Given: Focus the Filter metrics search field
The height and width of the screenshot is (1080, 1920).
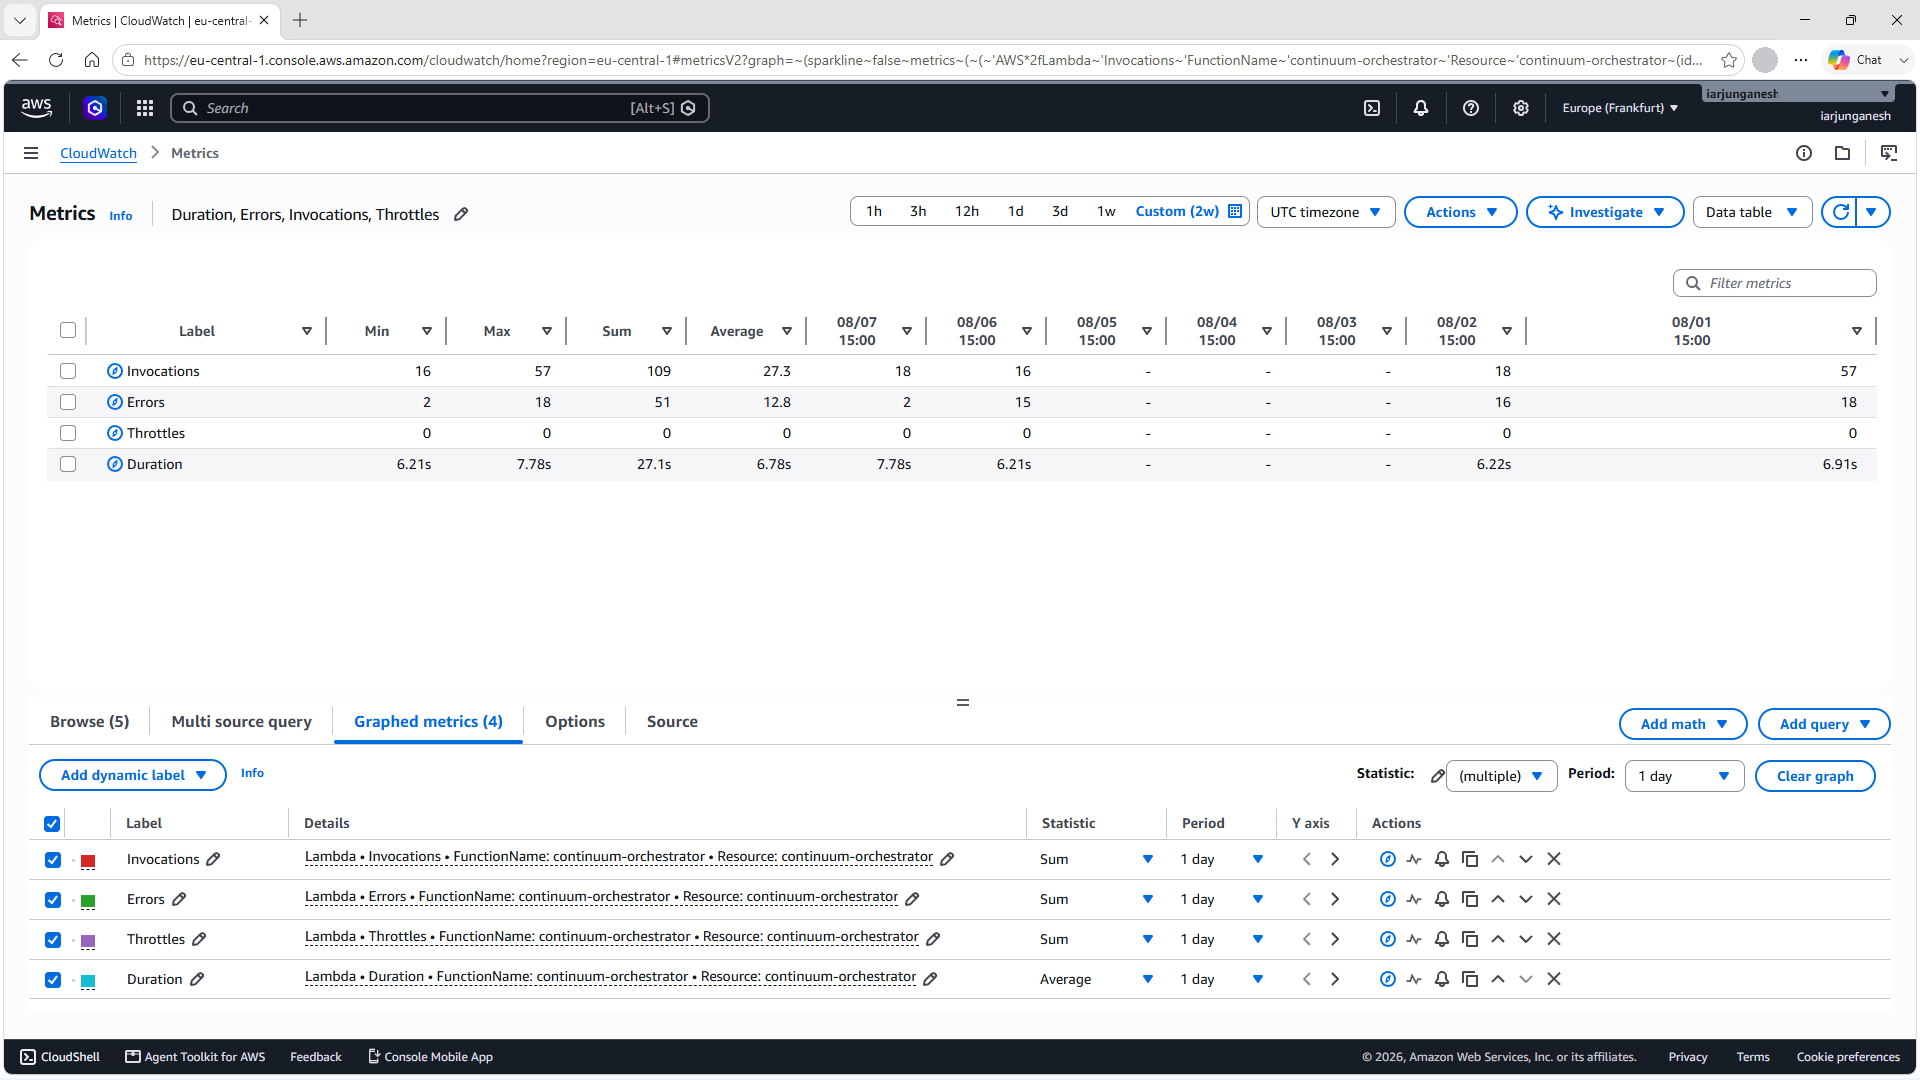Looking at the screenshot, I should pyautogui.click(x=1775, y=283).
